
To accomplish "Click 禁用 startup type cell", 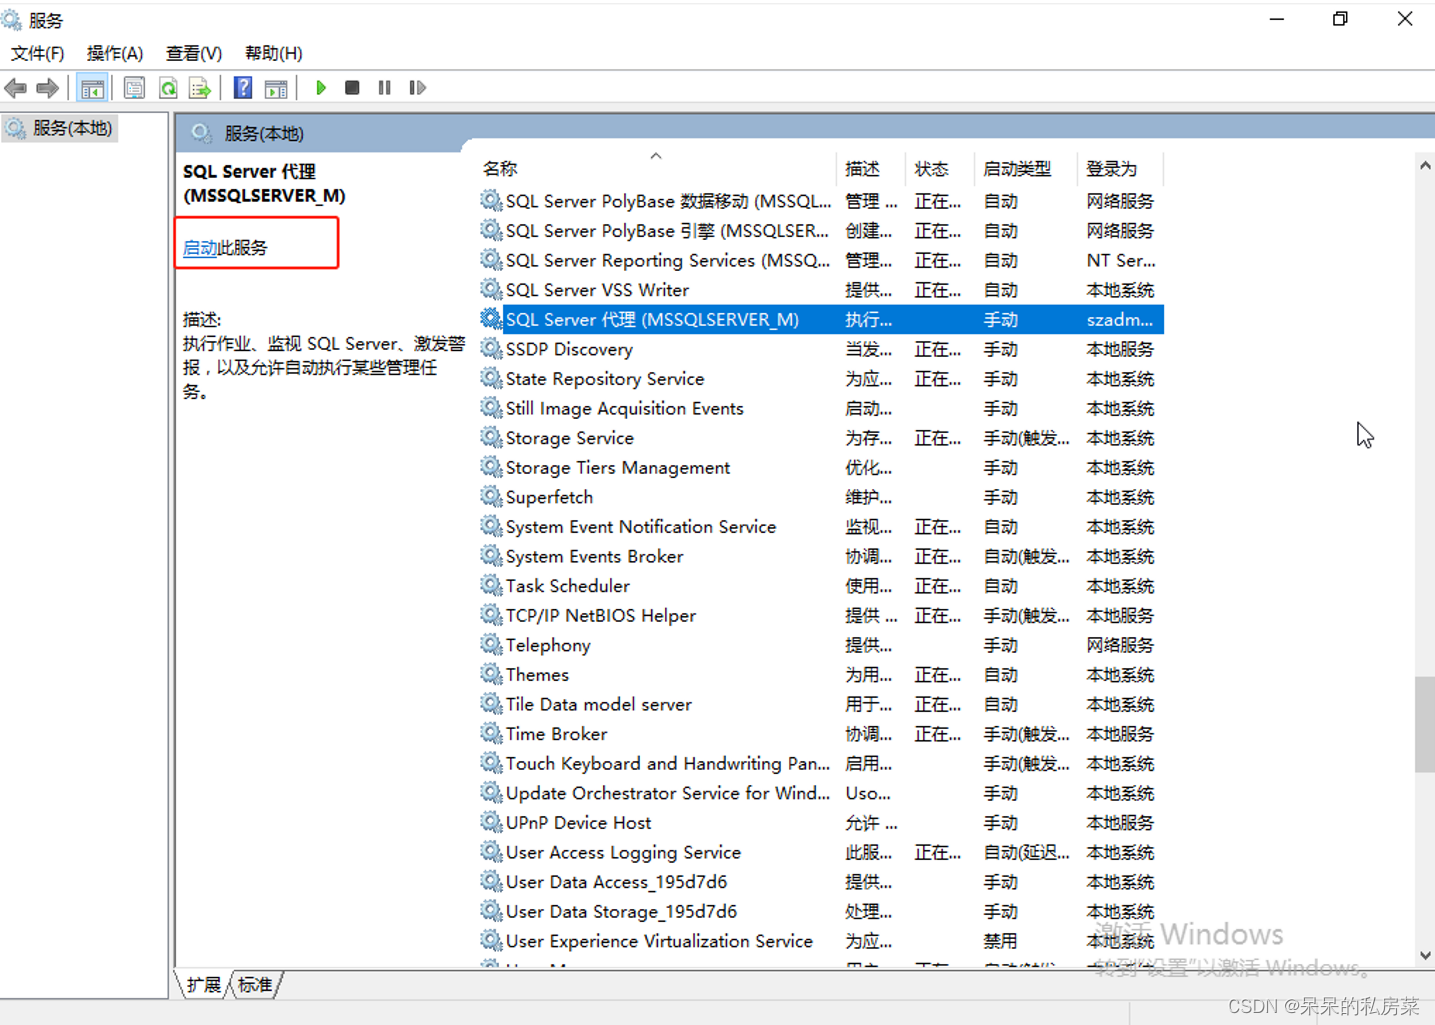I will pyautogui.click(x=1001, y=941).
